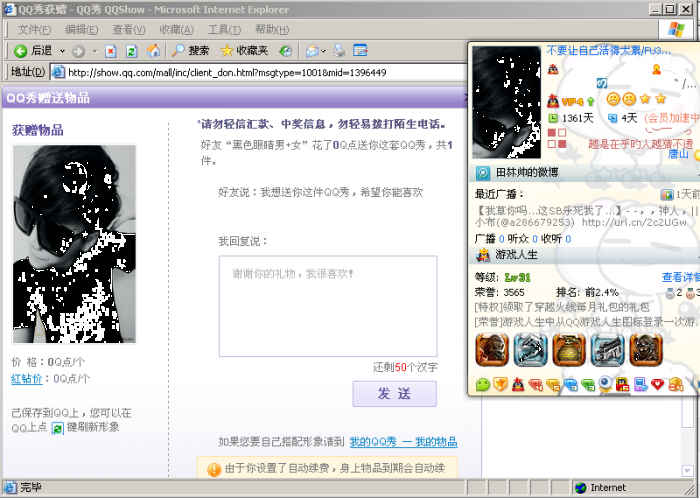Click the green VIP upgrade arrow

(591, 102)
